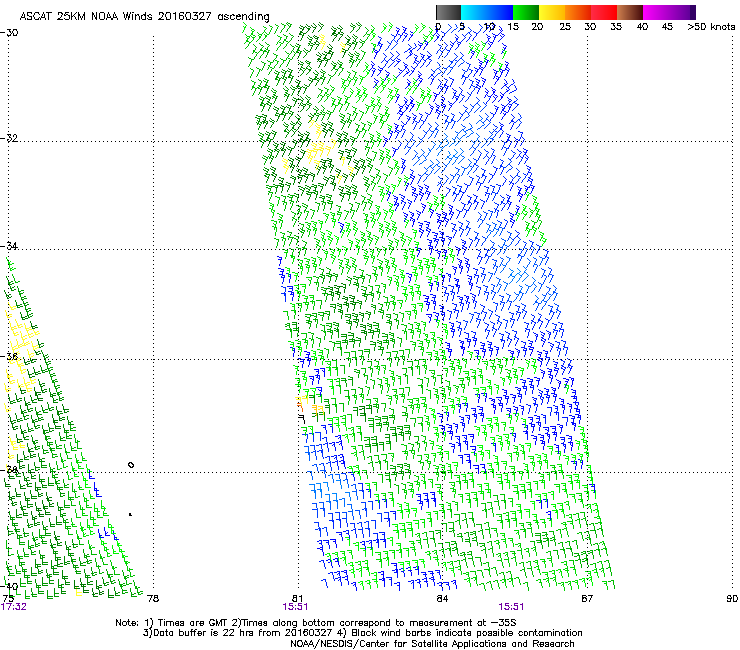Click the 87 longitude axis label
This screenshot has width=740, height=650.
[x=587, y=599]
